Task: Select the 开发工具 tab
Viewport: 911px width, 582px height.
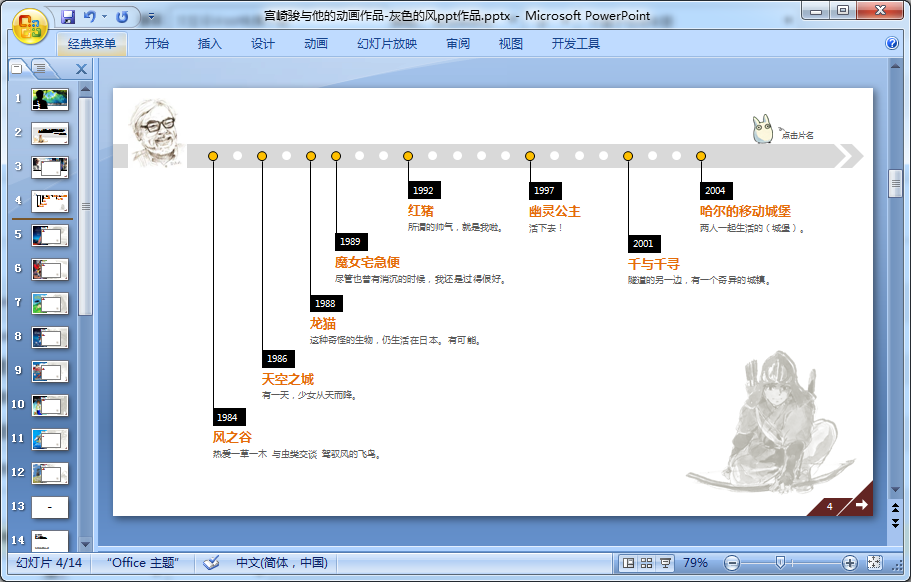Action: tap(576, 44)
